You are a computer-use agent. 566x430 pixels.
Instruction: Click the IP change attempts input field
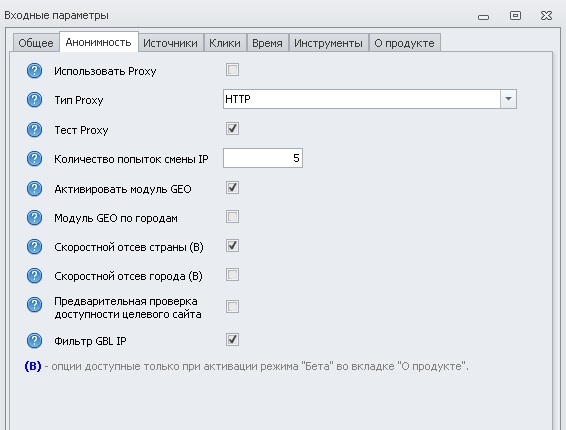coord(263,158)
